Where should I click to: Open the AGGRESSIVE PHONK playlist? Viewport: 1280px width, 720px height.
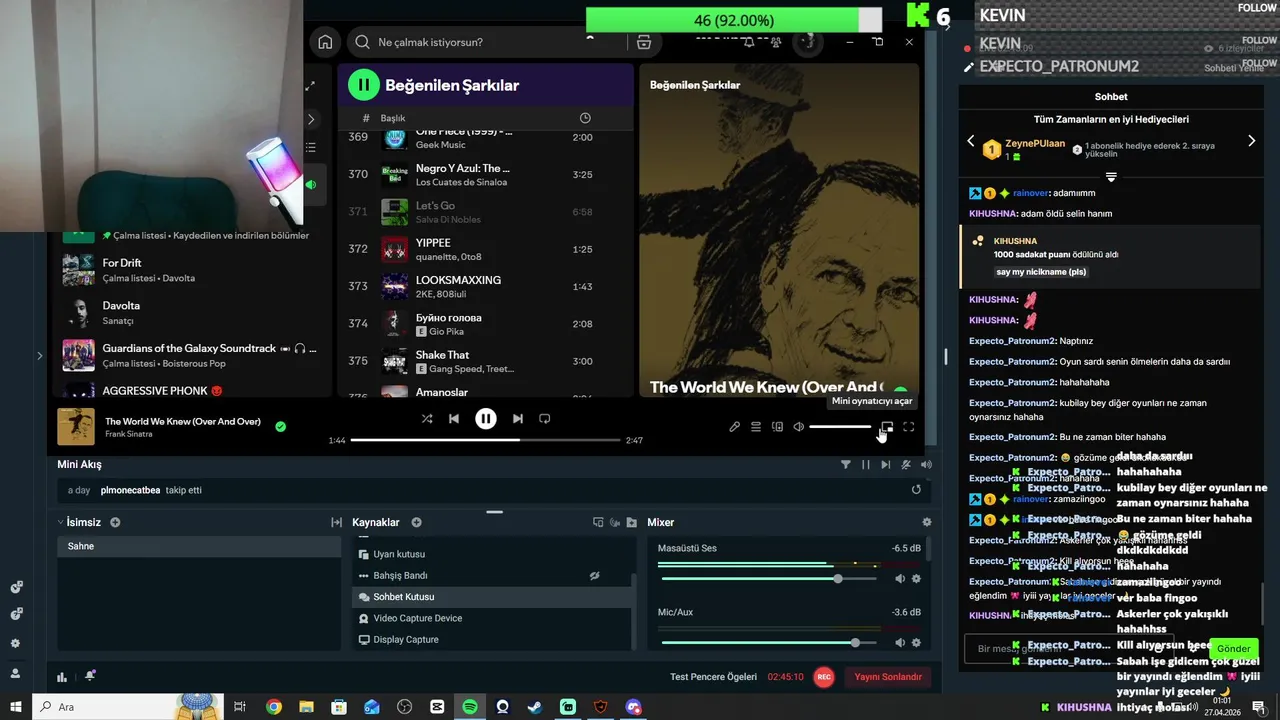point(190,390)
